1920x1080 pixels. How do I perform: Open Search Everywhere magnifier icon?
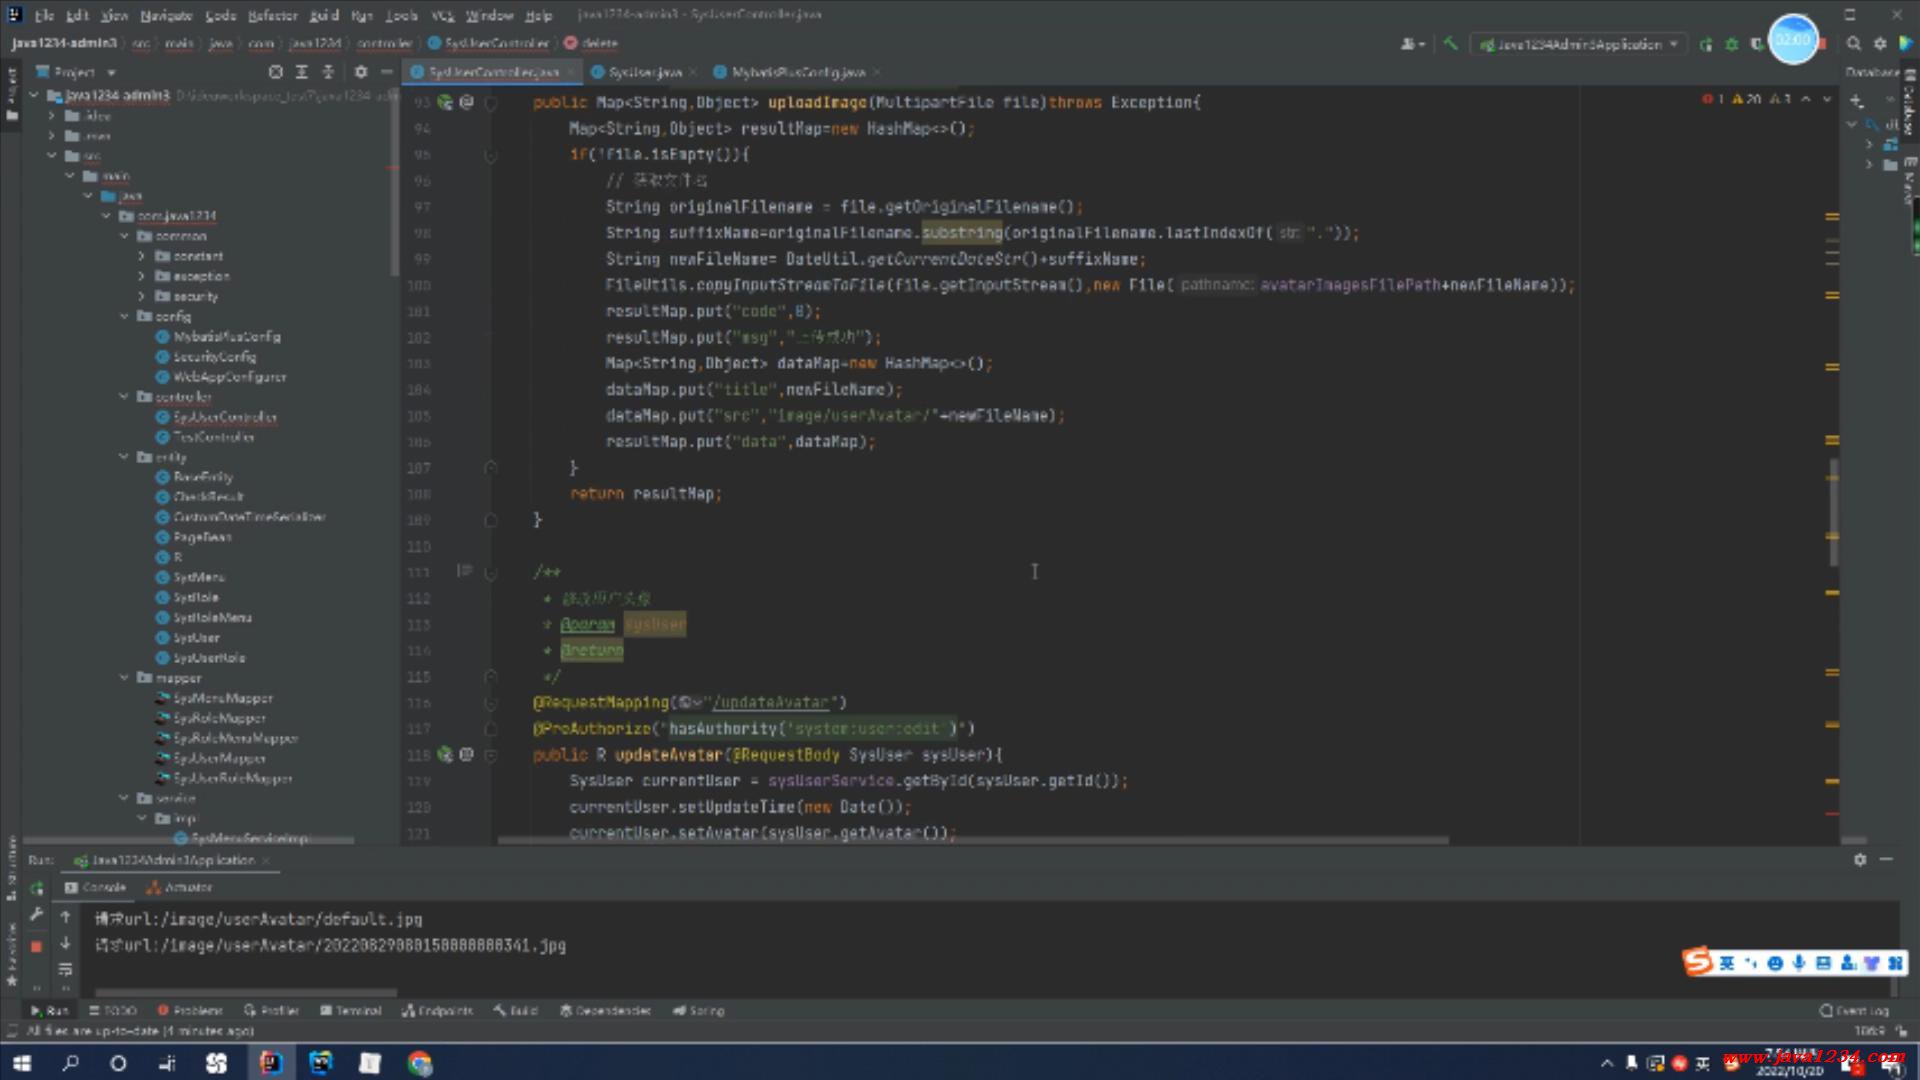[x=1853, y=44]
